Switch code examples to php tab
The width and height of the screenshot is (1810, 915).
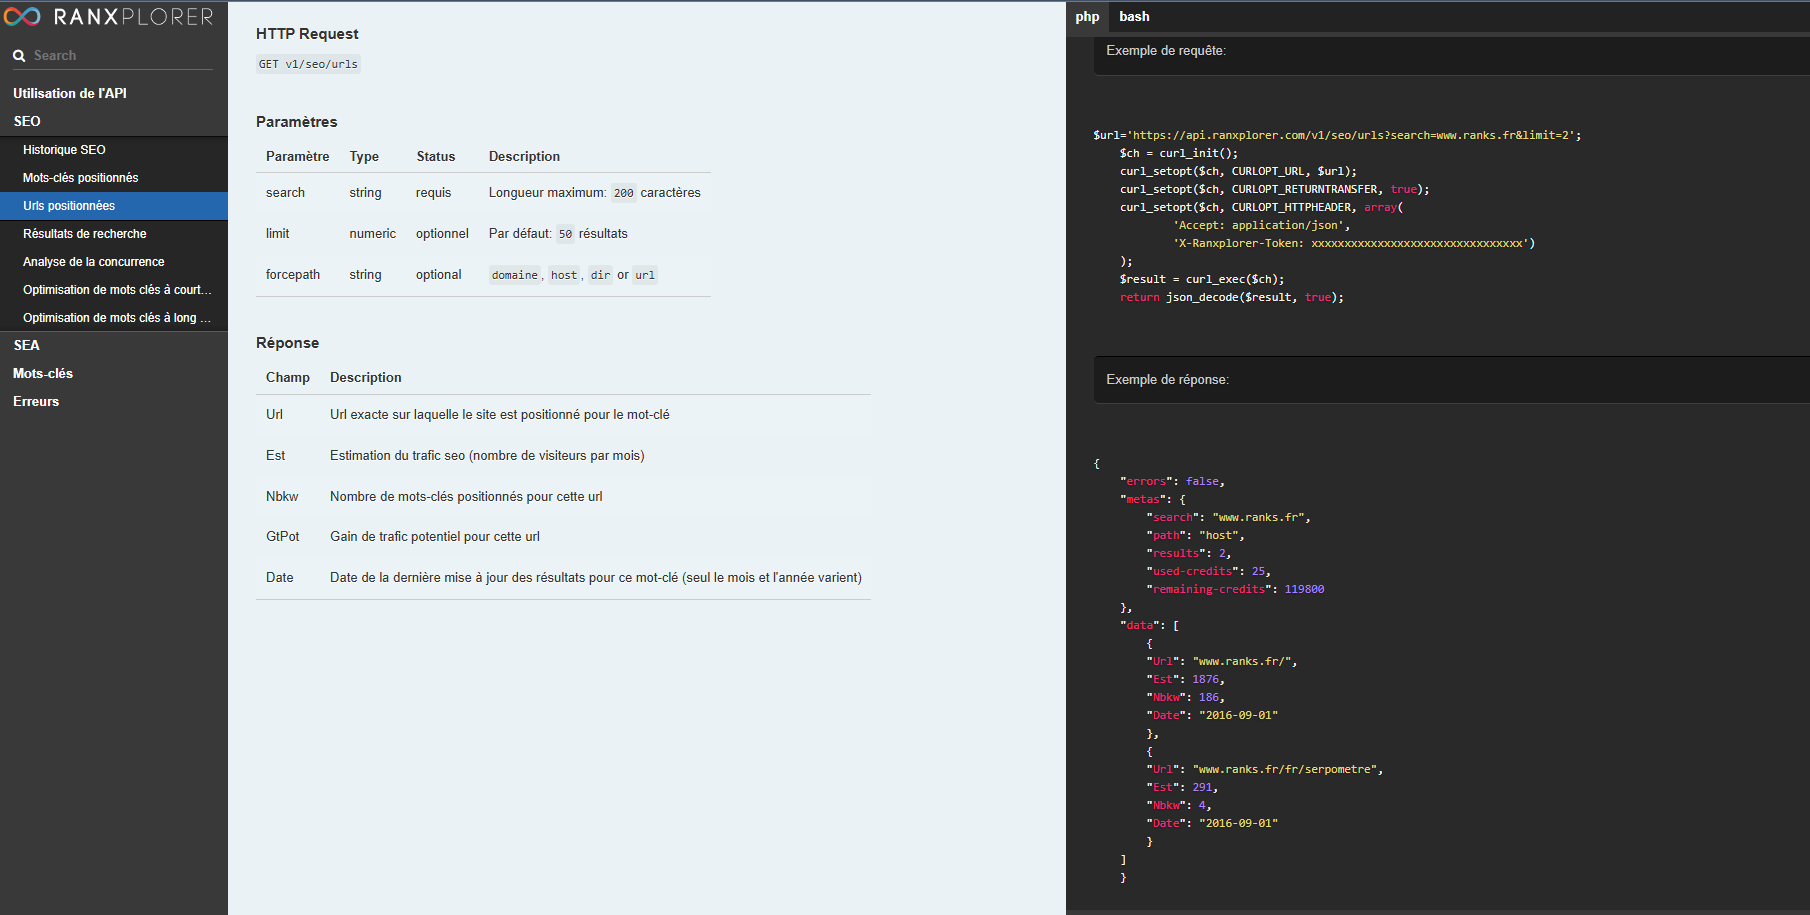(1087, 17)
